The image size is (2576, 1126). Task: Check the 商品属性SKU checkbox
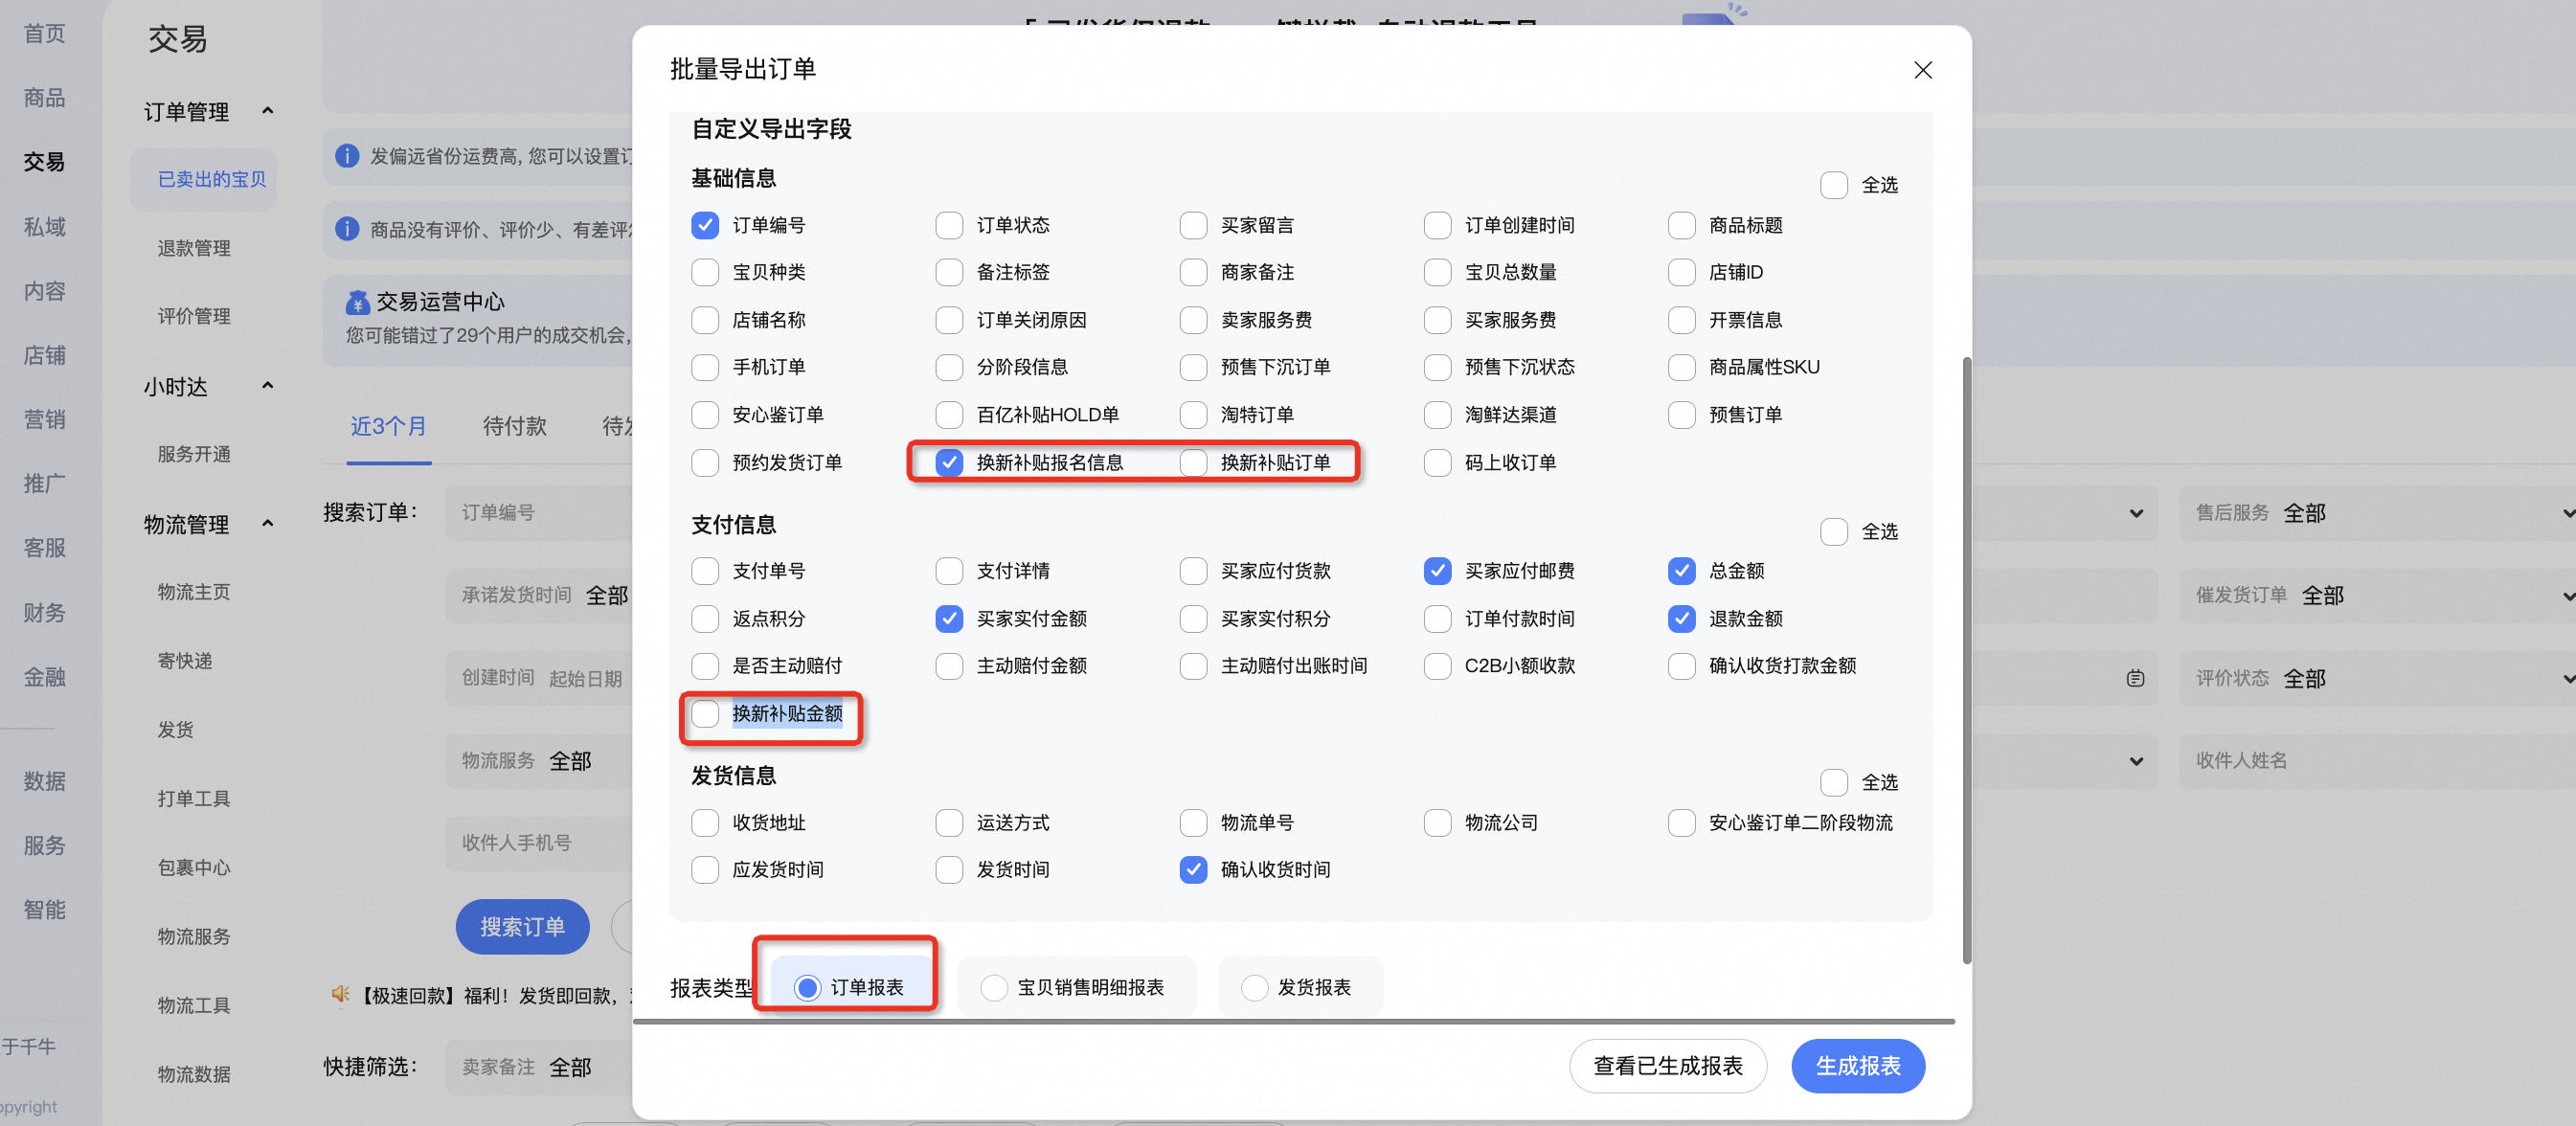tap(1681, 367)
